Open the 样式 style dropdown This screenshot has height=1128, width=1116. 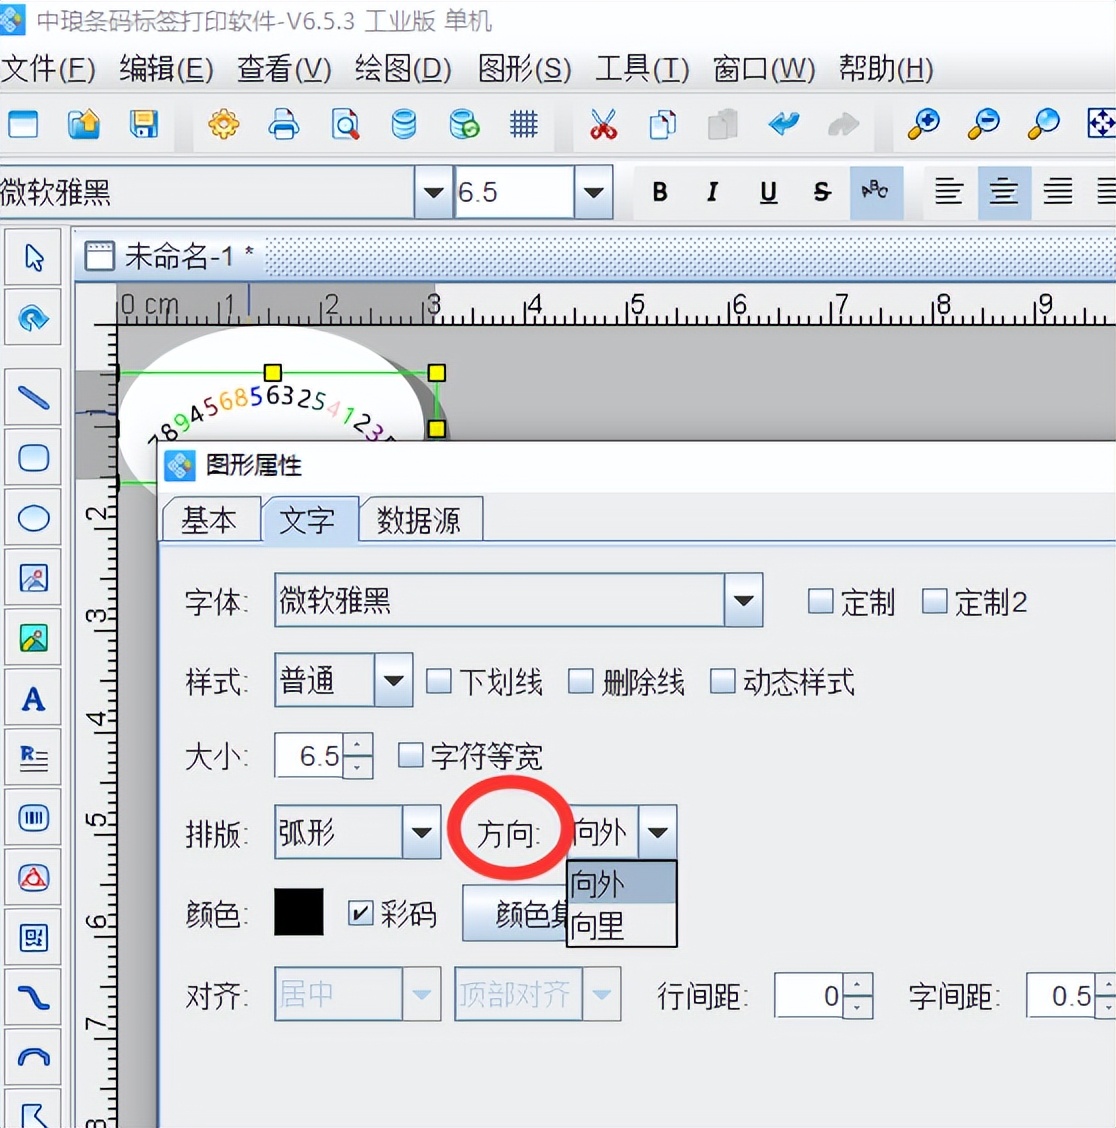[x=394, y=680]
